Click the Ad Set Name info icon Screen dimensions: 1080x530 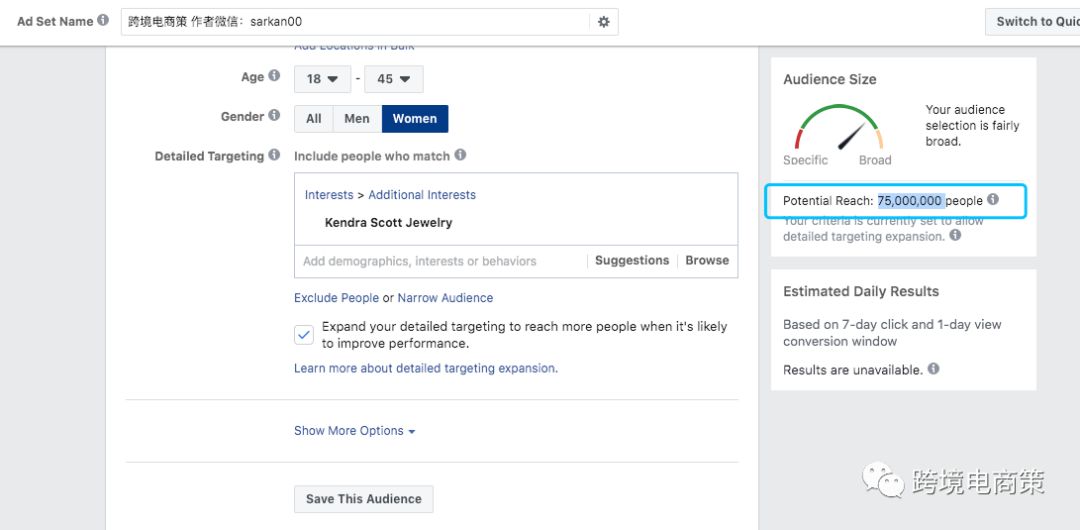[103, 21]
